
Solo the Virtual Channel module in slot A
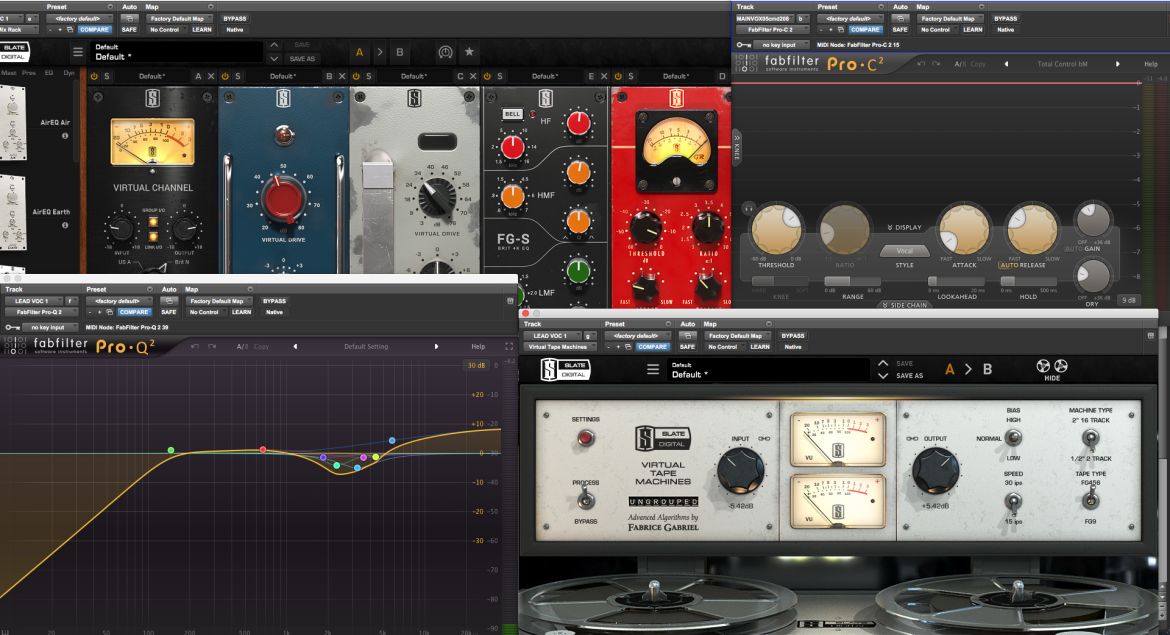click(107, 76)
